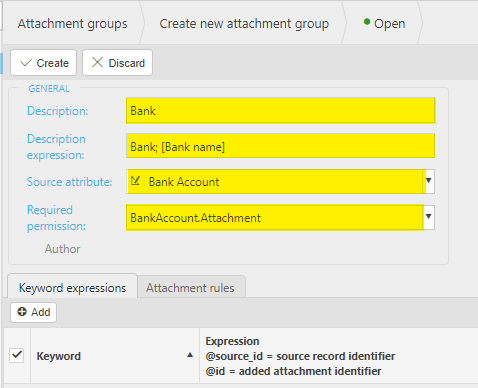The image size is (478, 388).
Task: Click the checkmark icon on Create
Action: pos(26,63)
